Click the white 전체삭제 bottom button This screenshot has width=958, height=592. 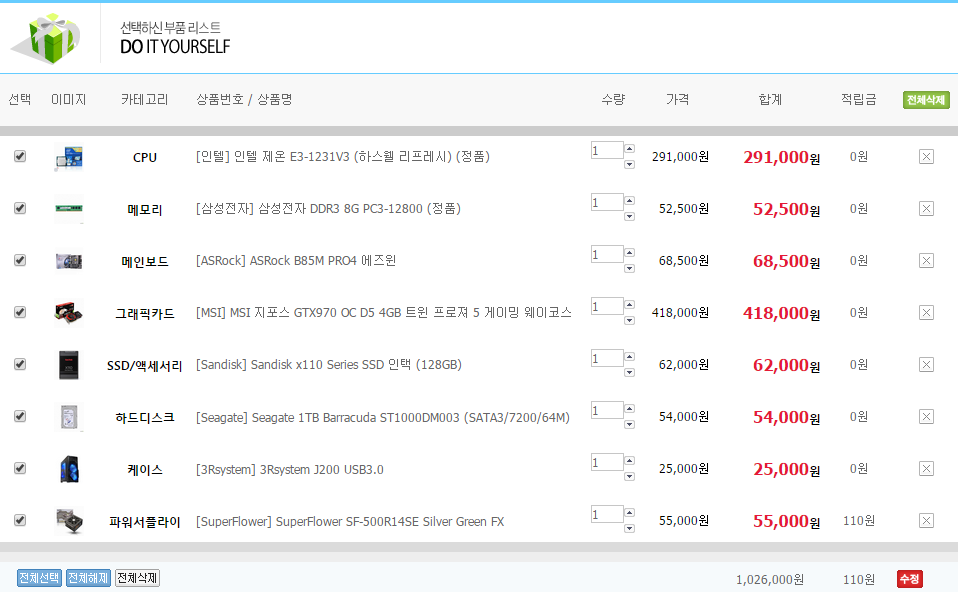click(x=137, y=578)
